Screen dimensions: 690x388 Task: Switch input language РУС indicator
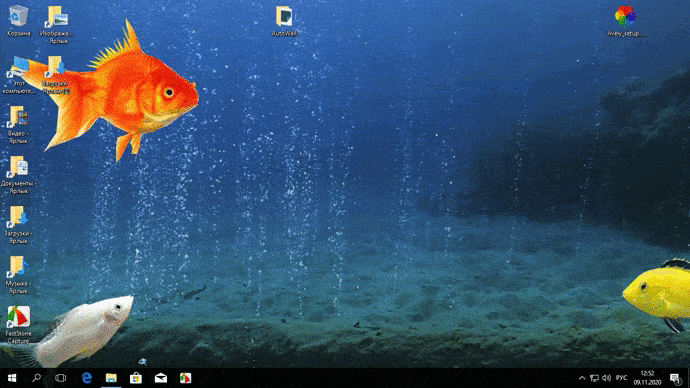point(621,378)
